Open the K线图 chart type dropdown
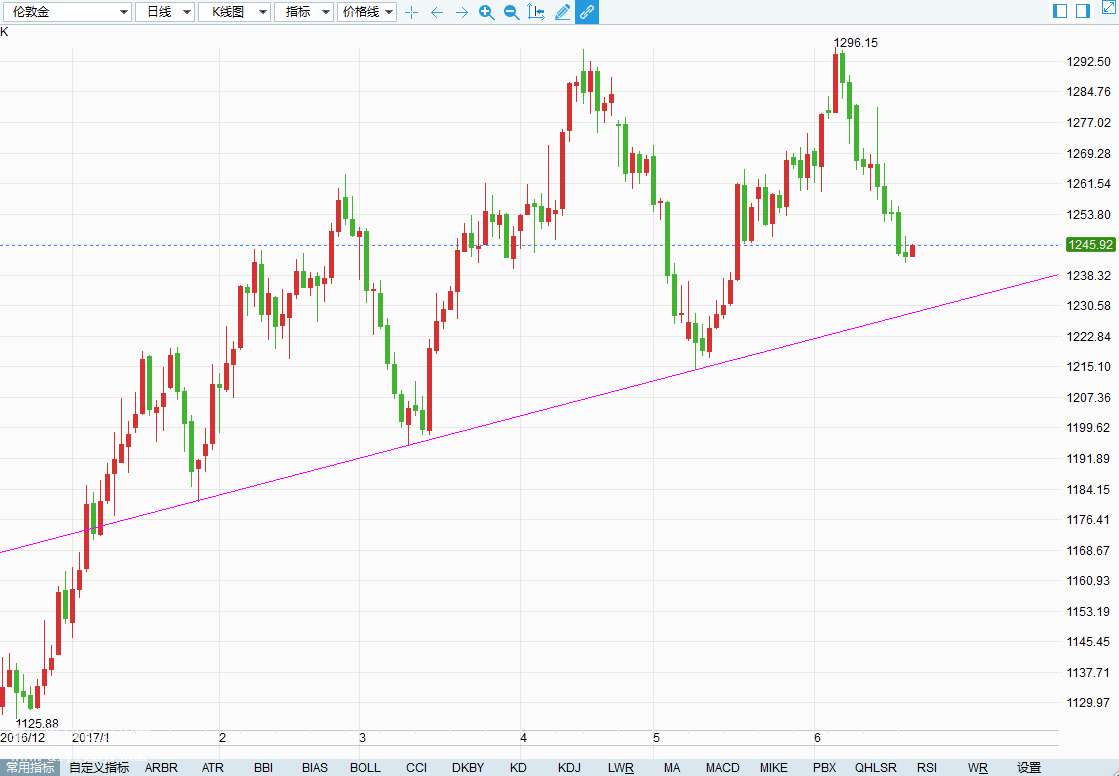This screenshot has width=1119, height=776. (x=234, y=11)
